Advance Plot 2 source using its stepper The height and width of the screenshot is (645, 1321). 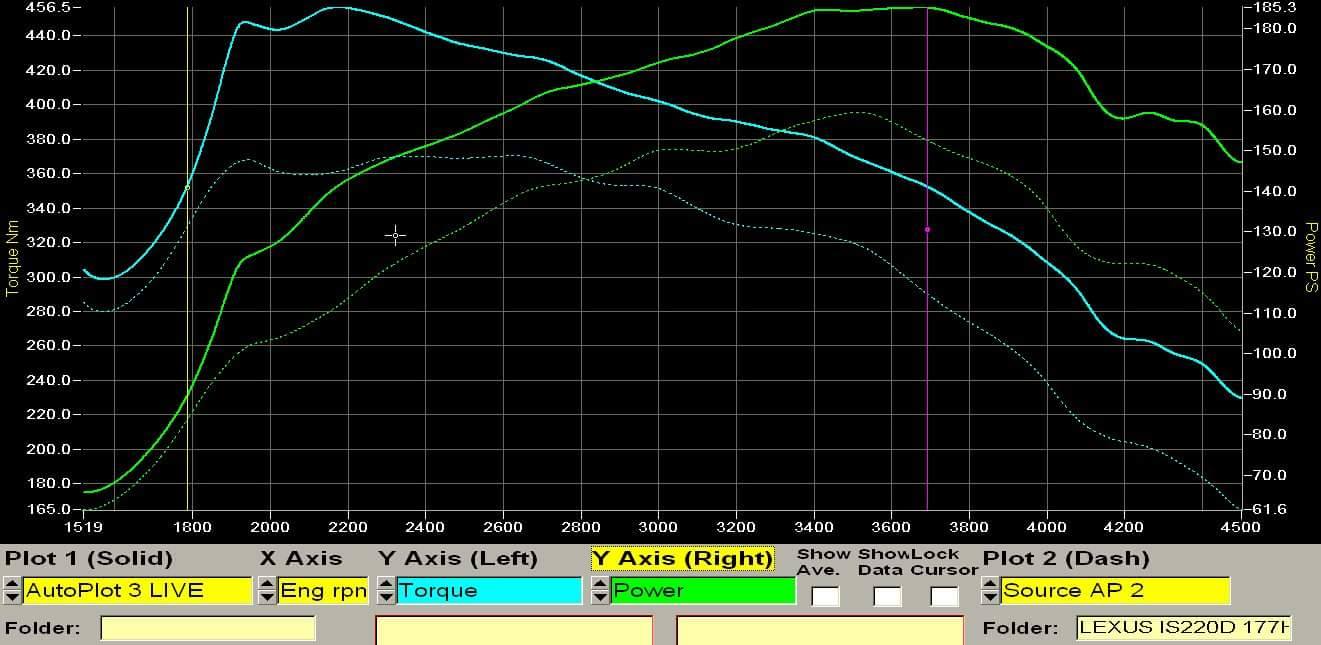tap(990, 585)
